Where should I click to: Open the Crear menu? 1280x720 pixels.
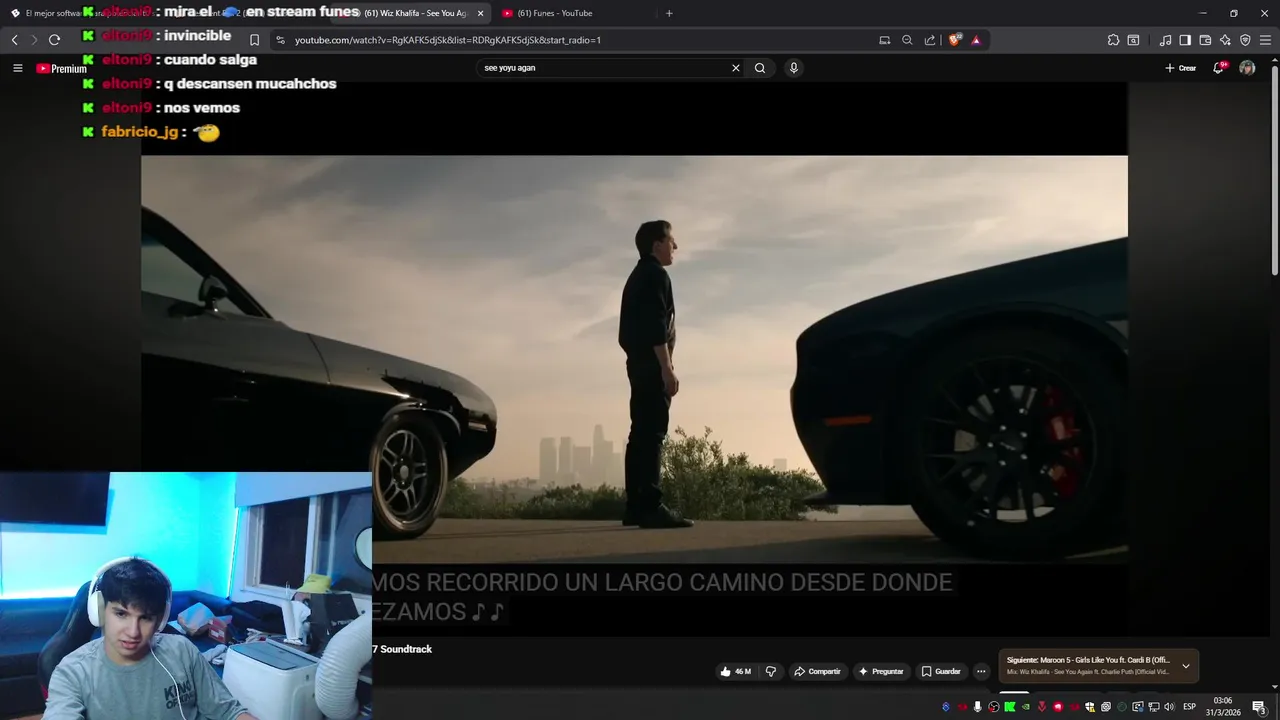click(x=1180, y=68)
